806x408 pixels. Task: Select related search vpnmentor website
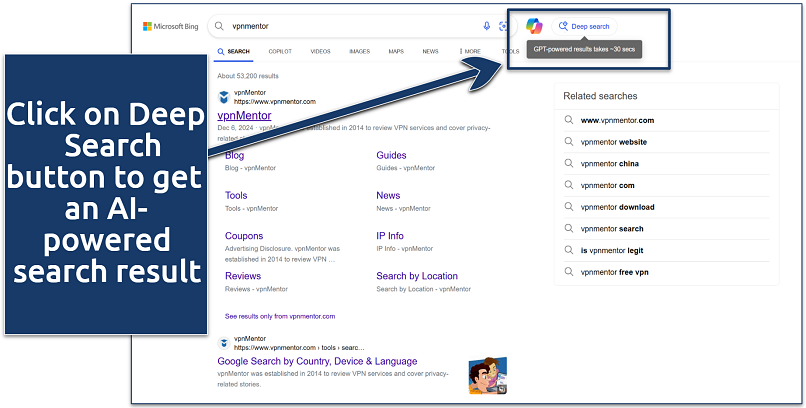click(614, 142)
